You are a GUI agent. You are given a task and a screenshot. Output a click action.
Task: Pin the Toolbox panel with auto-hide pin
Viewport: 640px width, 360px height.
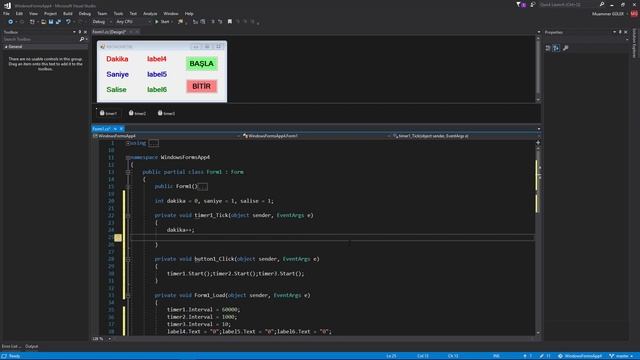80,32
